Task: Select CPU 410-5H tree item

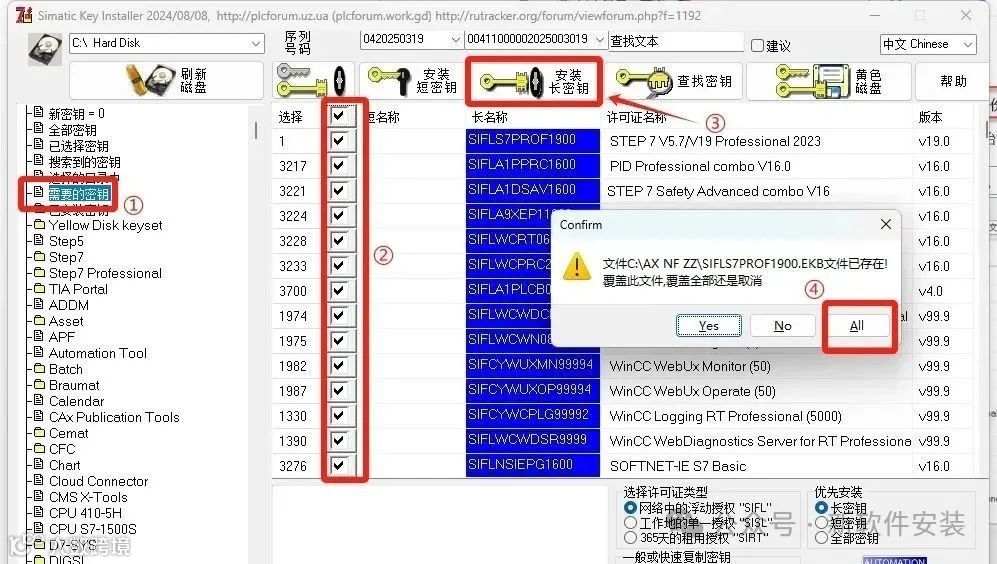Action: [x=85, y=513]
